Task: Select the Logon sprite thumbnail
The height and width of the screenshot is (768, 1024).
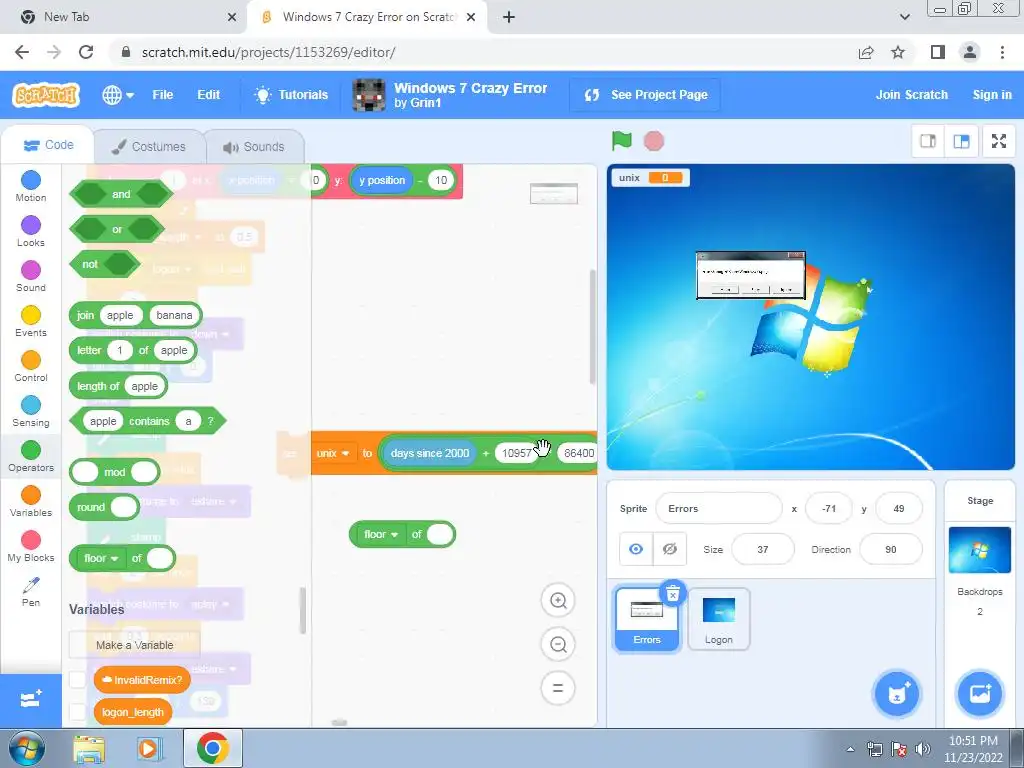Action: tap(718, 619)
